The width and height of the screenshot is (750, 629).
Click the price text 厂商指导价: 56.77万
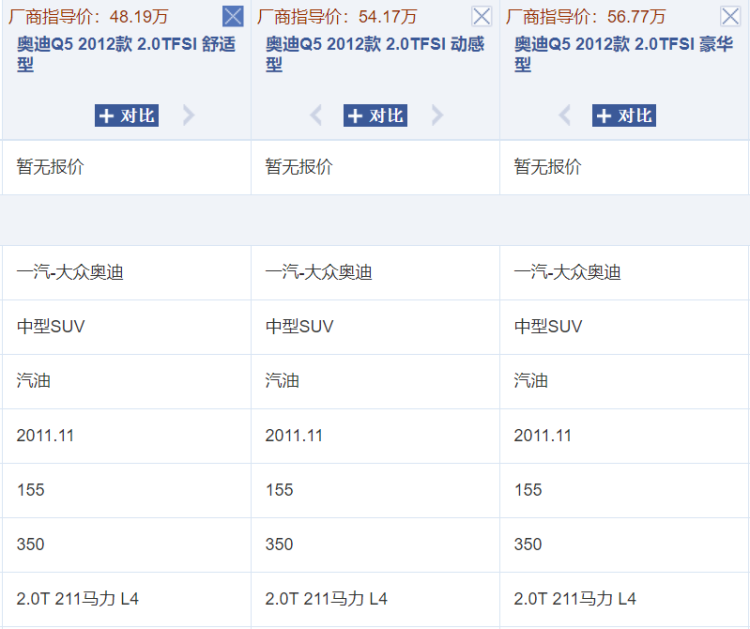coord(585,17)
